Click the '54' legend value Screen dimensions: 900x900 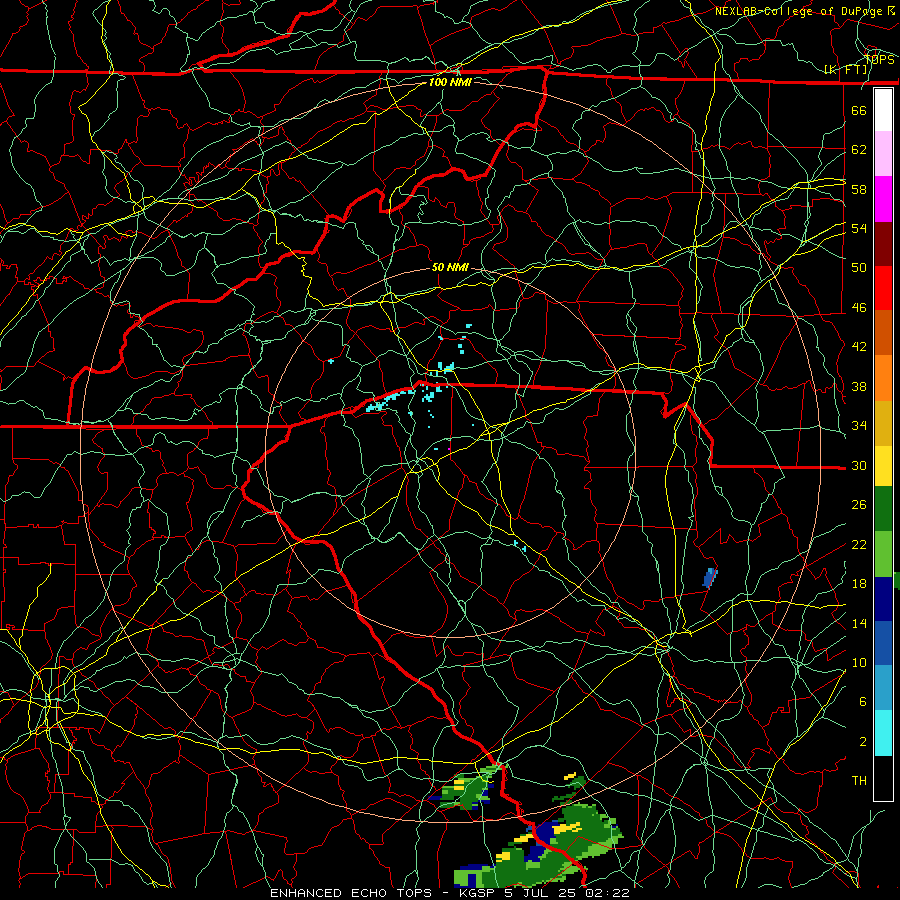click(859, 228)
